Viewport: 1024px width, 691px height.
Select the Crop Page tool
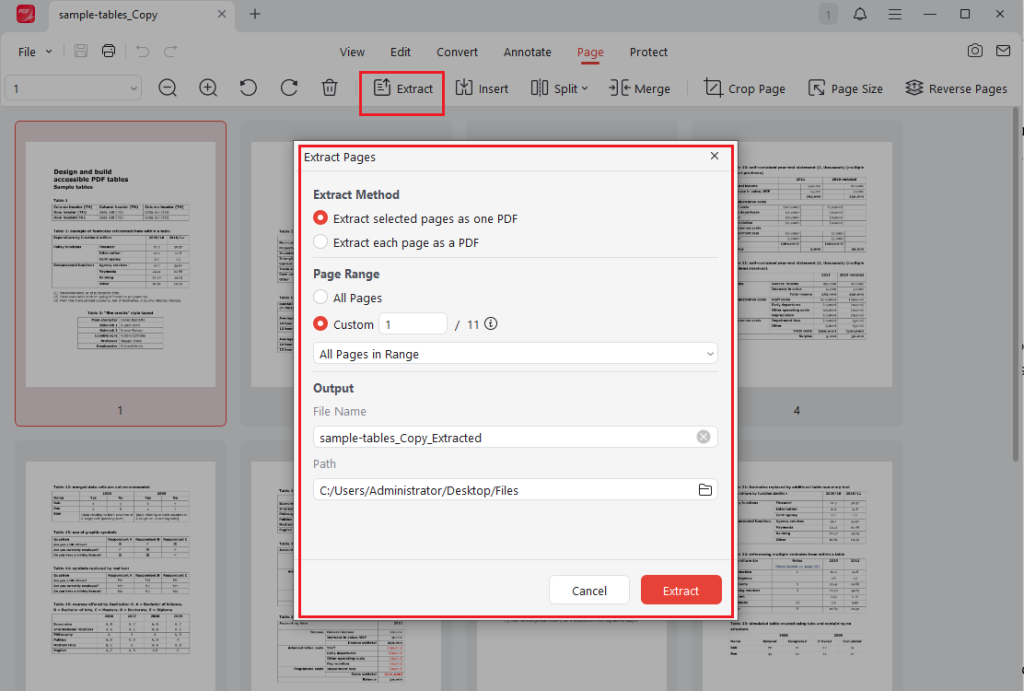744,88
